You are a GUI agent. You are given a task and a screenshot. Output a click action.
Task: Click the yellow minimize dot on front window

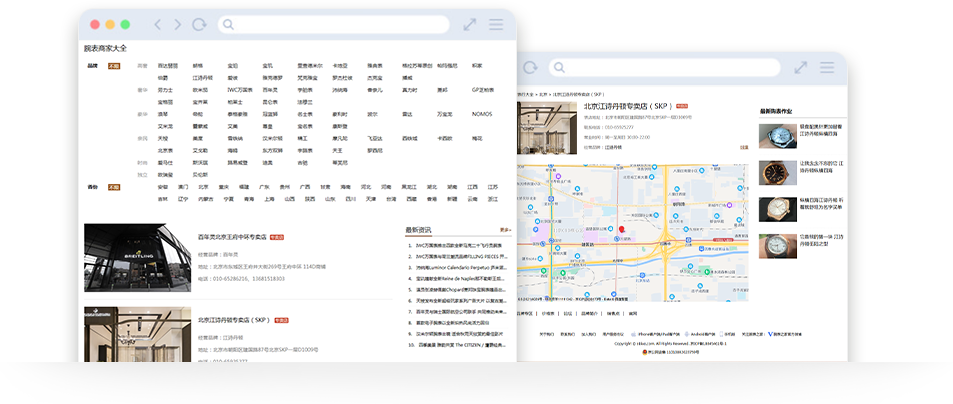[110, 24]
